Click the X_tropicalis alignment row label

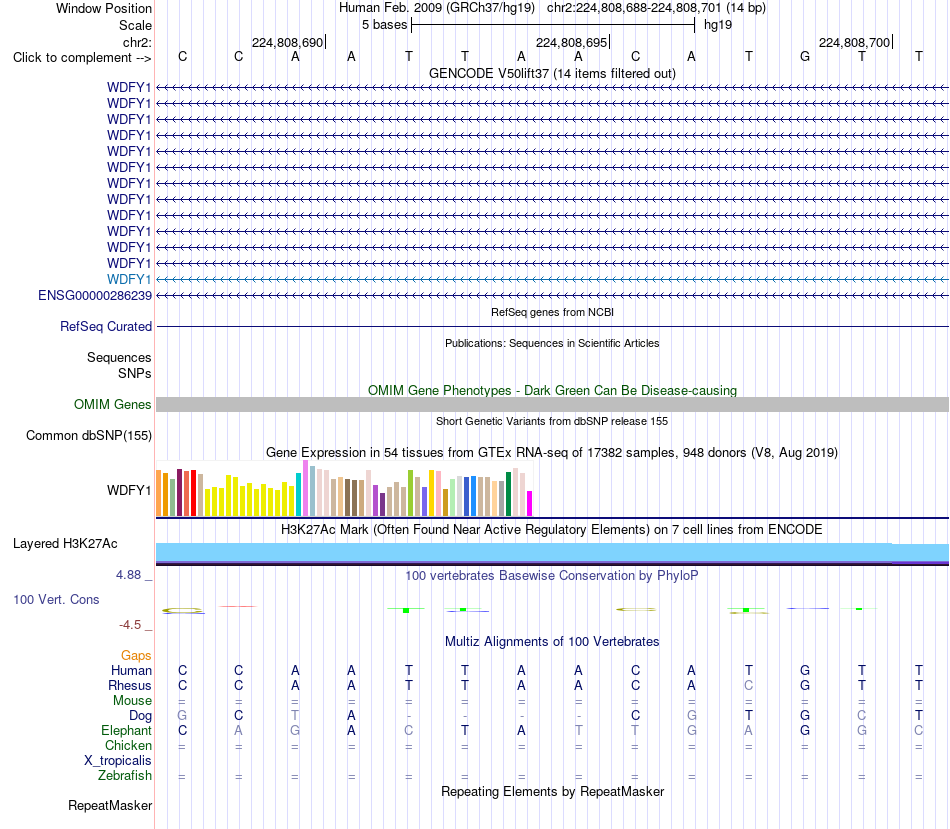[118, 761]
